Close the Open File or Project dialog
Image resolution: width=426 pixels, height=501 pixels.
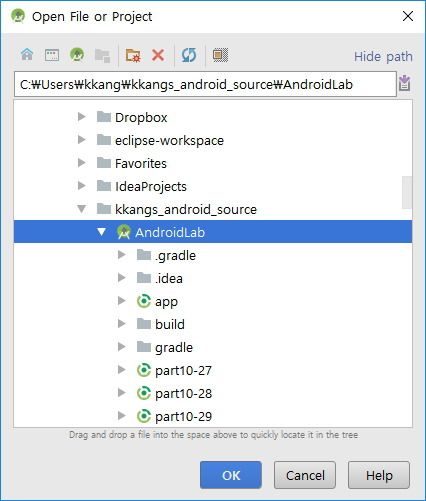click(408, 16)
